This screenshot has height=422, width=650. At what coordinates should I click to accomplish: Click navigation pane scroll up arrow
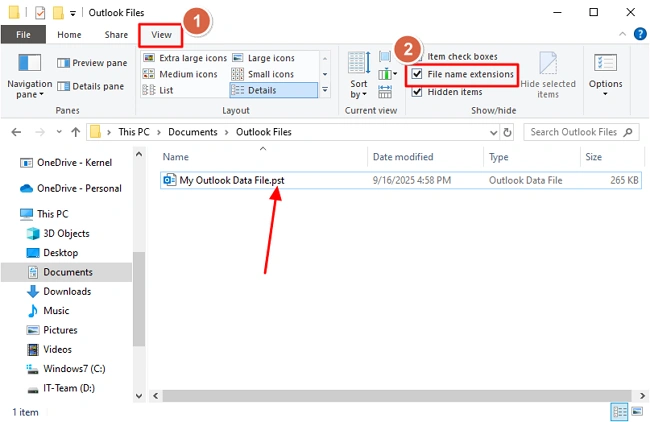coord(139,155)
